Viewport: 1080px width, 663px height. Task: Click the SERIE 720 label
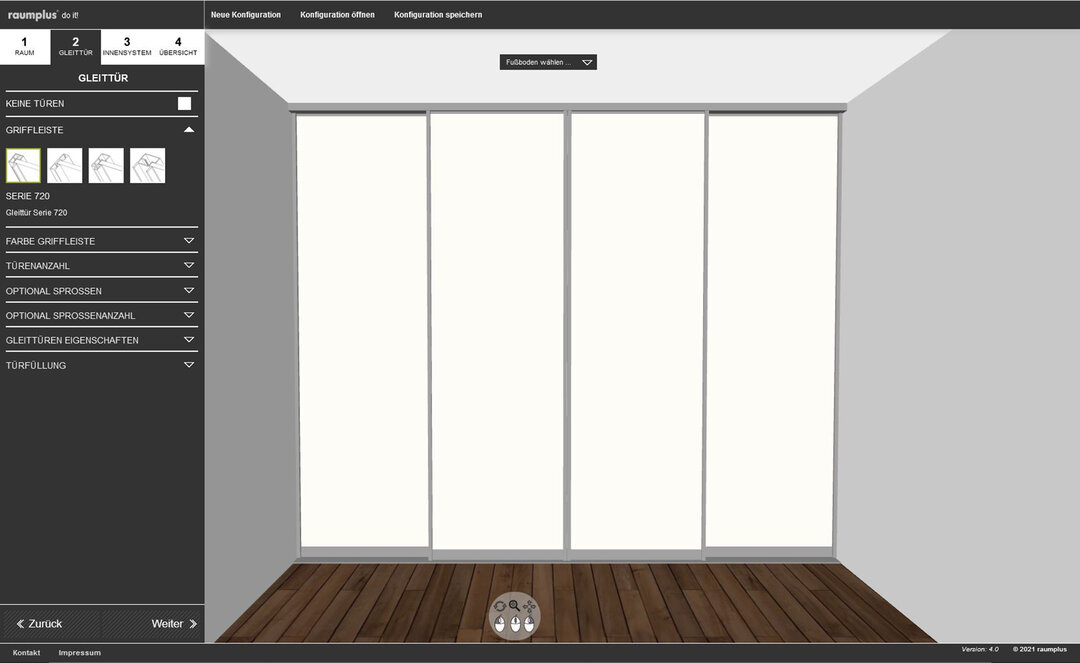(28, 196)
